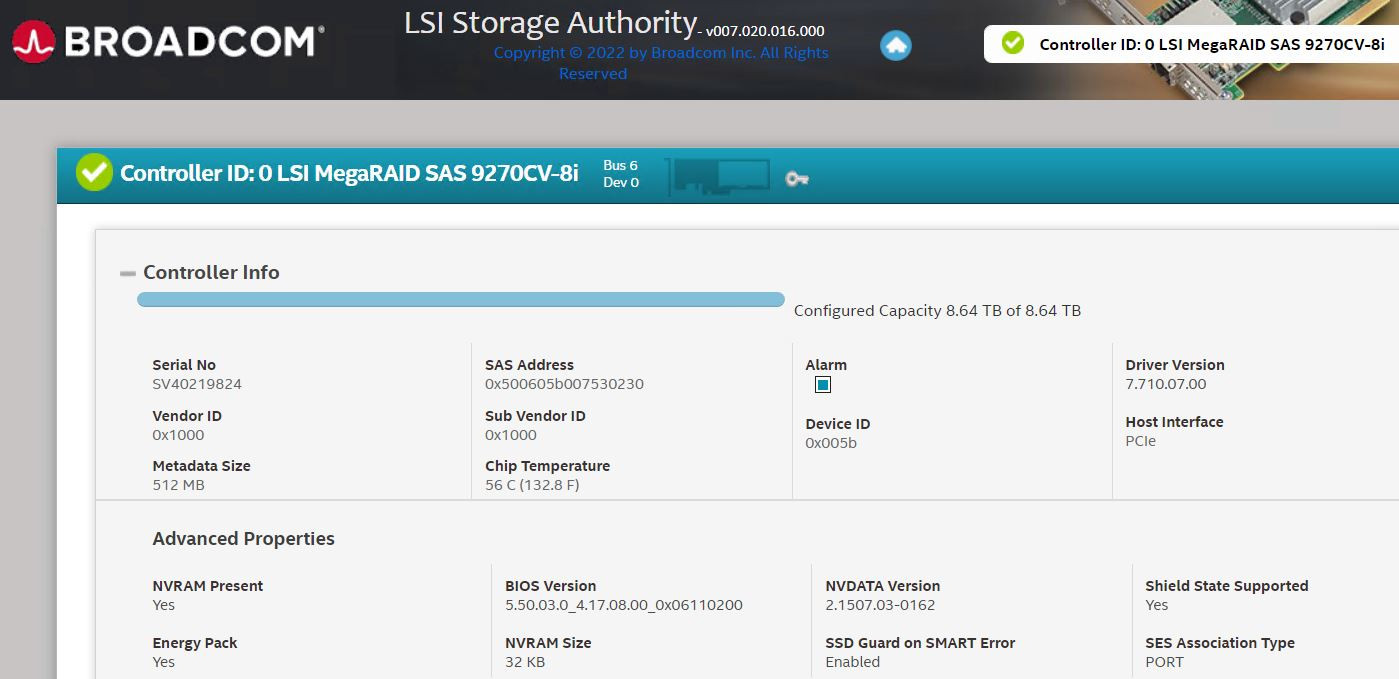
Task: Click the Advanced Properties heading
Action: 244,538
